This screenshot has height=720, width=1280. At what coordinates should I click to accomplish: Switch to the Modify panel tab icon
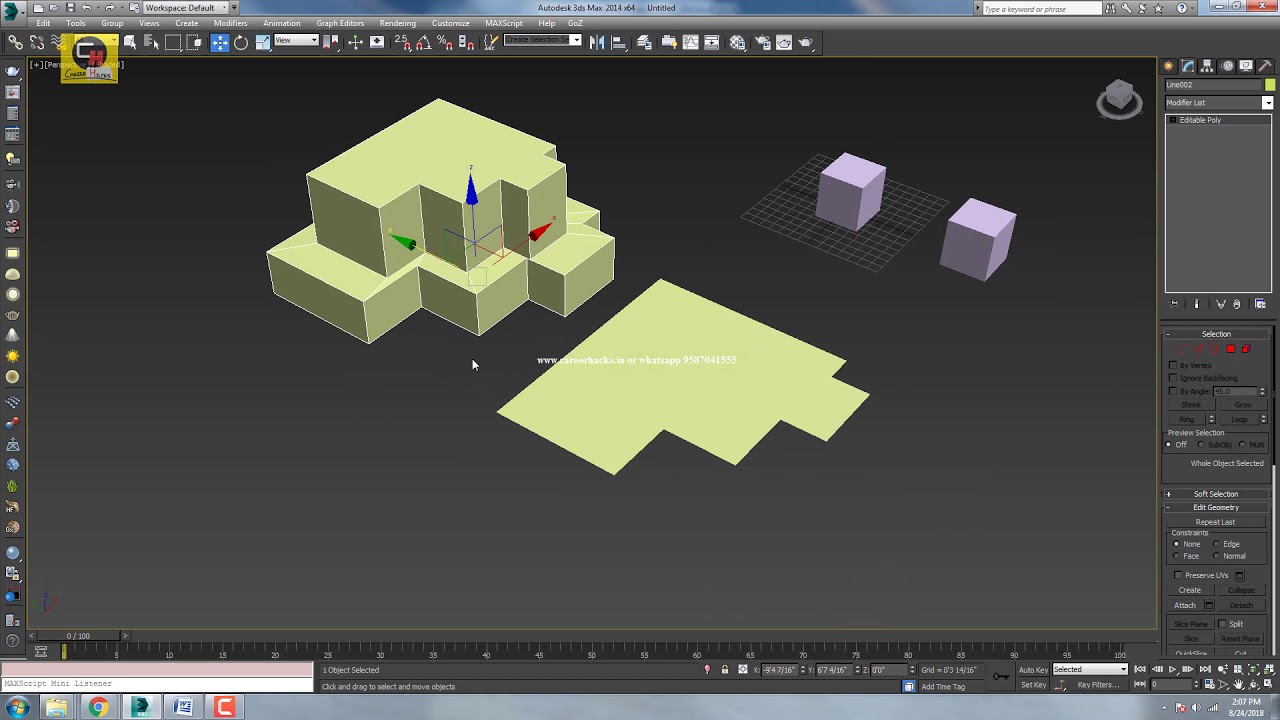click(x=1188, y=66)
